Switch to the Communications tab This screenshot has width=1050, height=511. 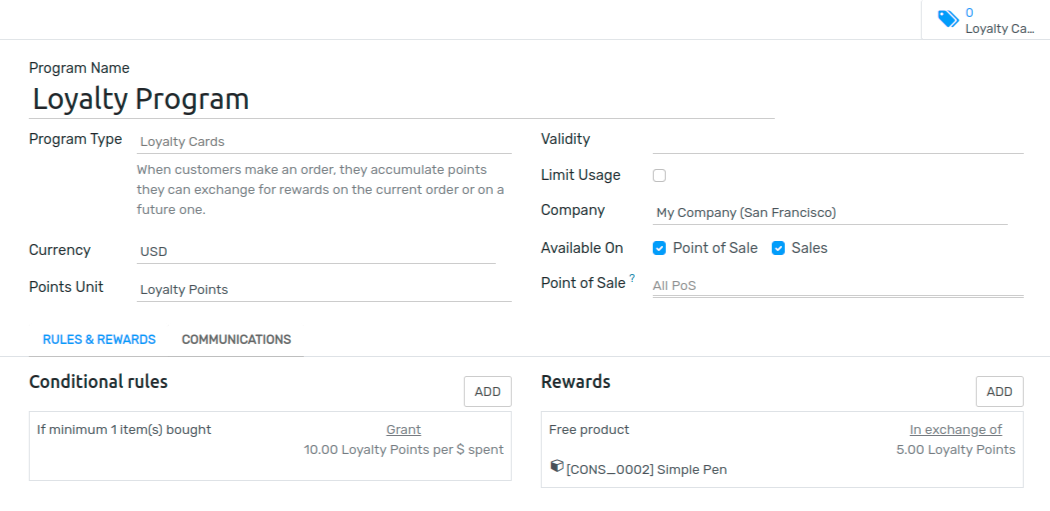236,340
